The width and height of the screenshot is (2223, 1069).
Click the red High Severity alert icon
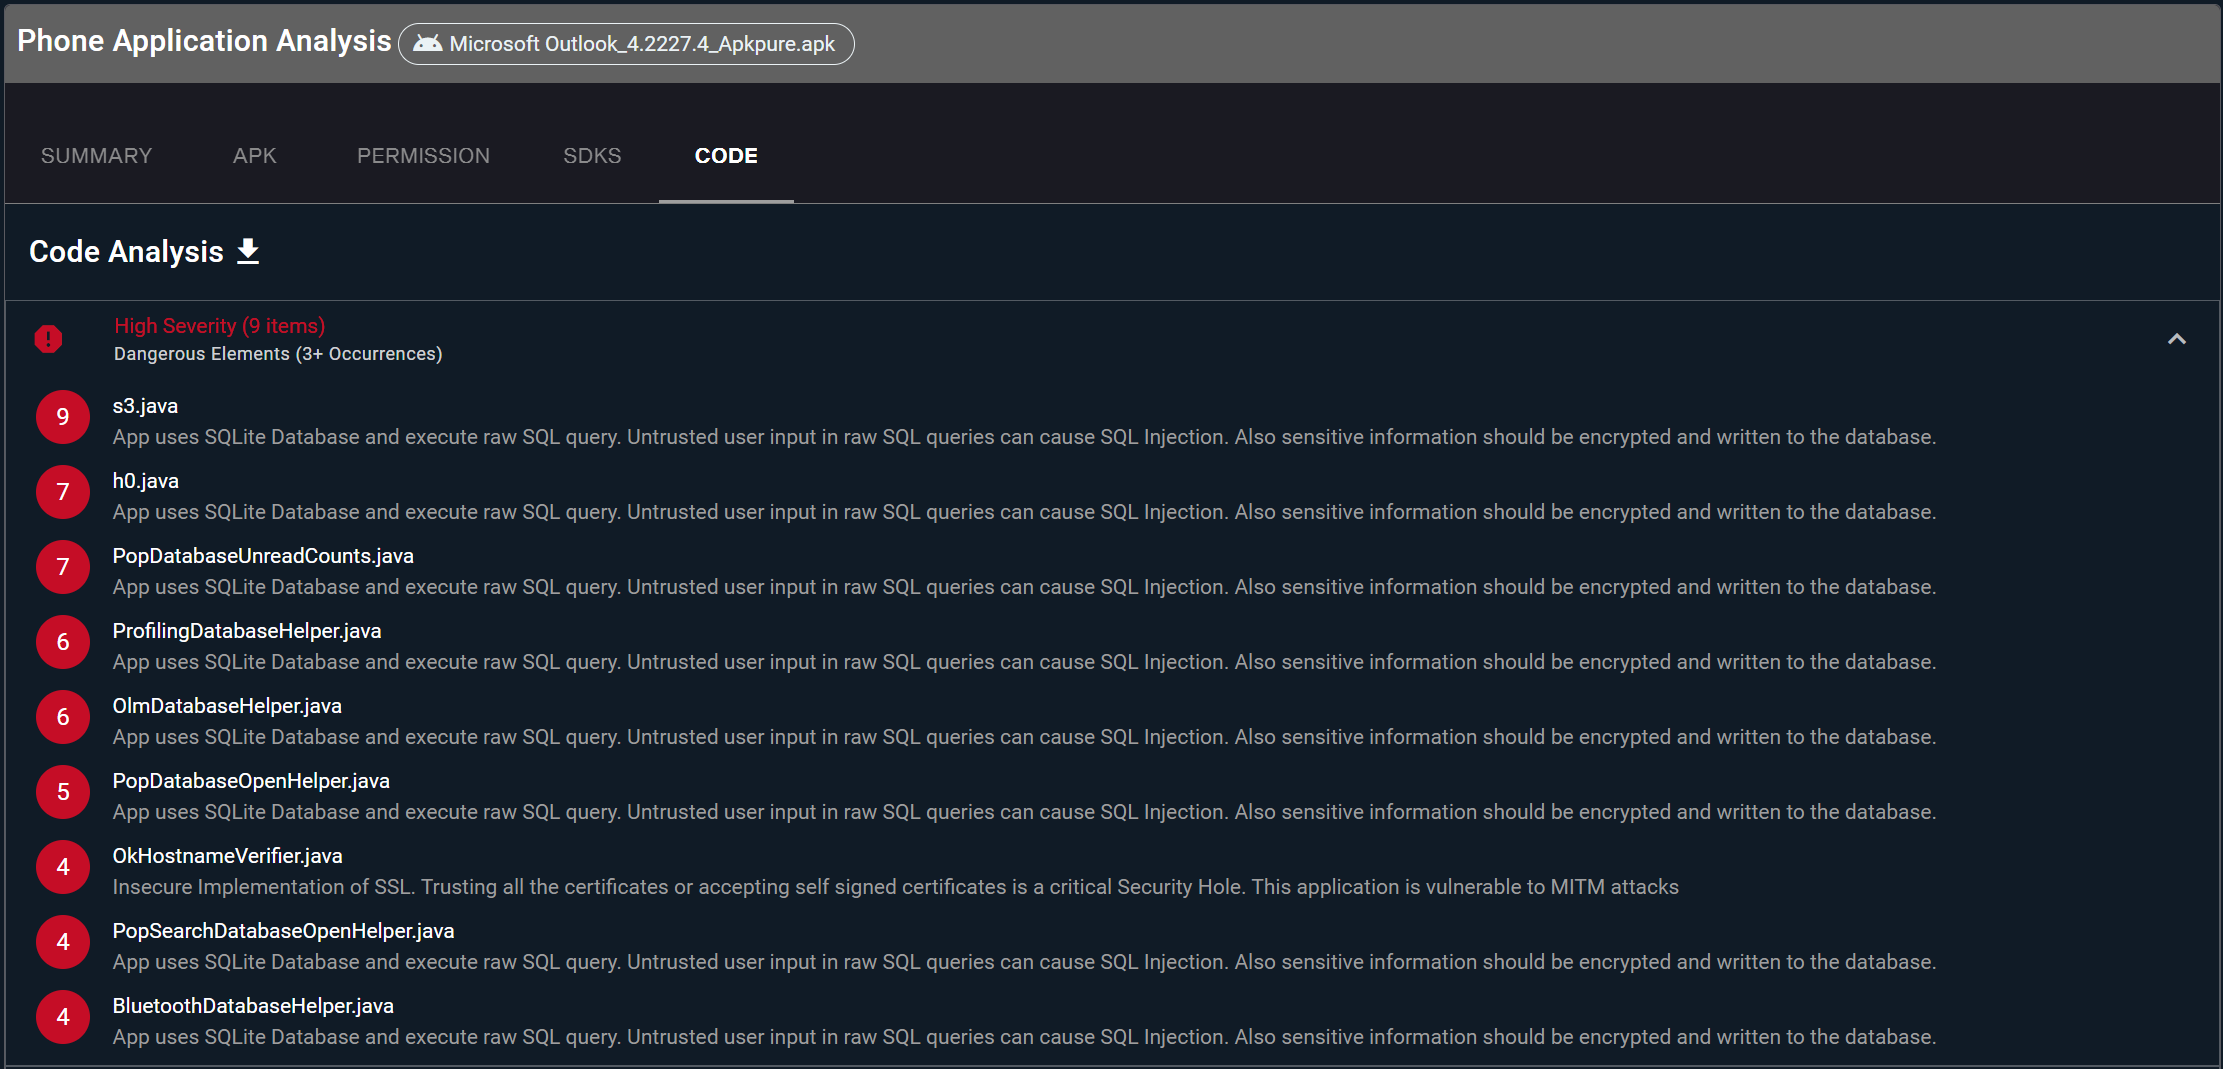click(x=48, y=339)
